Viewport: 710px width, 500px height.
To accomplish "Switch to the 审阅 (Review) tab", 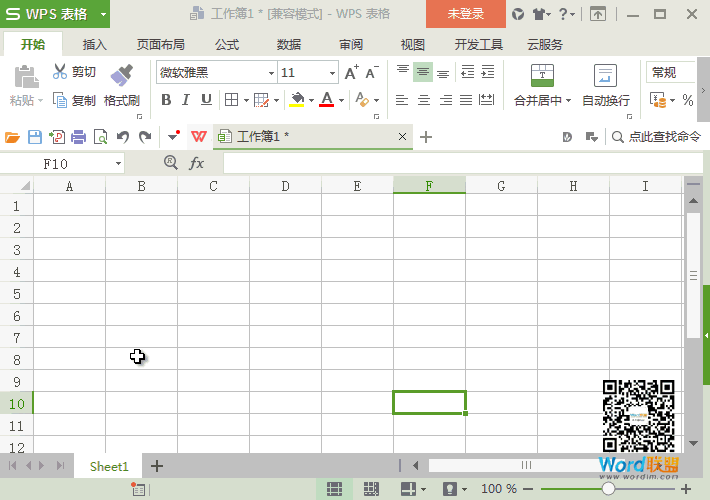I will click(x=351, y=44).
